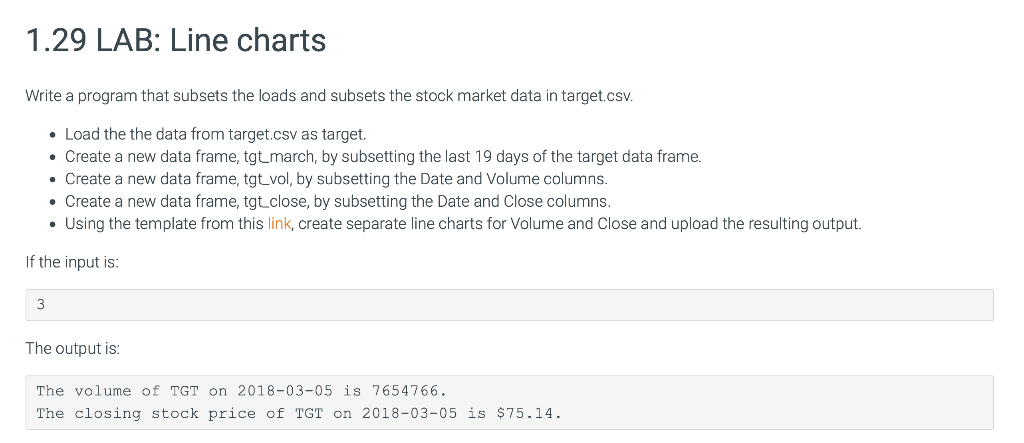Click "target.csv" at end of intro paragraph

coord(596,96)
